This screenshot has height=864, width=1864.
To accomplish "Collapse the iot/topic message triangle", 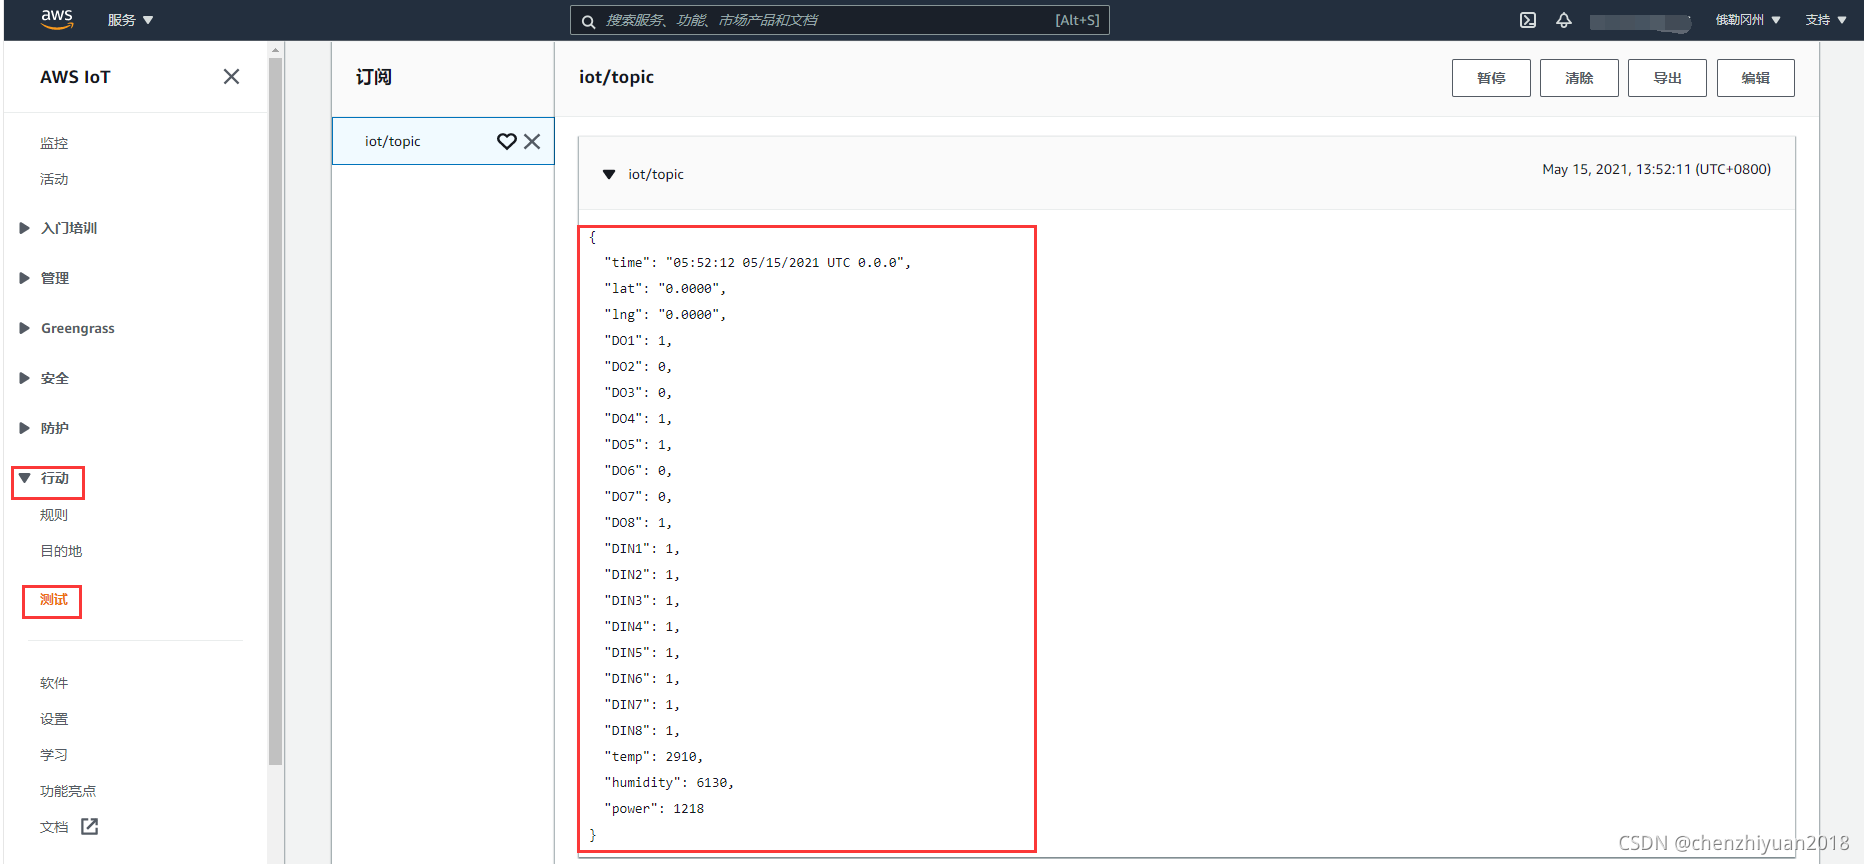I will pos(608,174).
